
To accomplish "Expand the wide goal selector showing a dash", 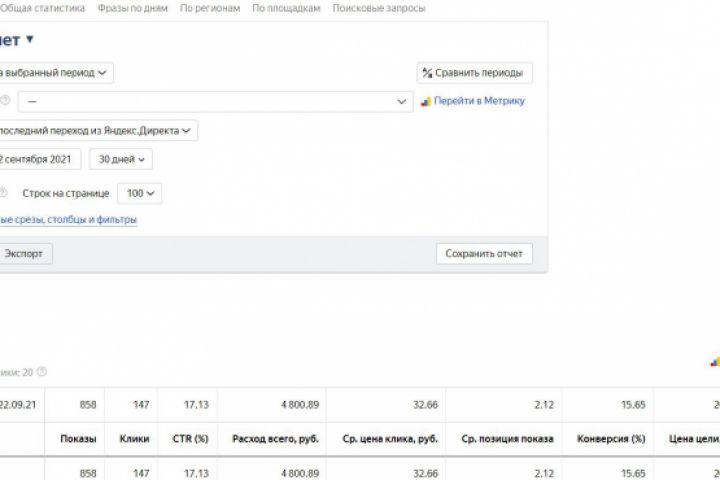I will (x=215, y=101).
